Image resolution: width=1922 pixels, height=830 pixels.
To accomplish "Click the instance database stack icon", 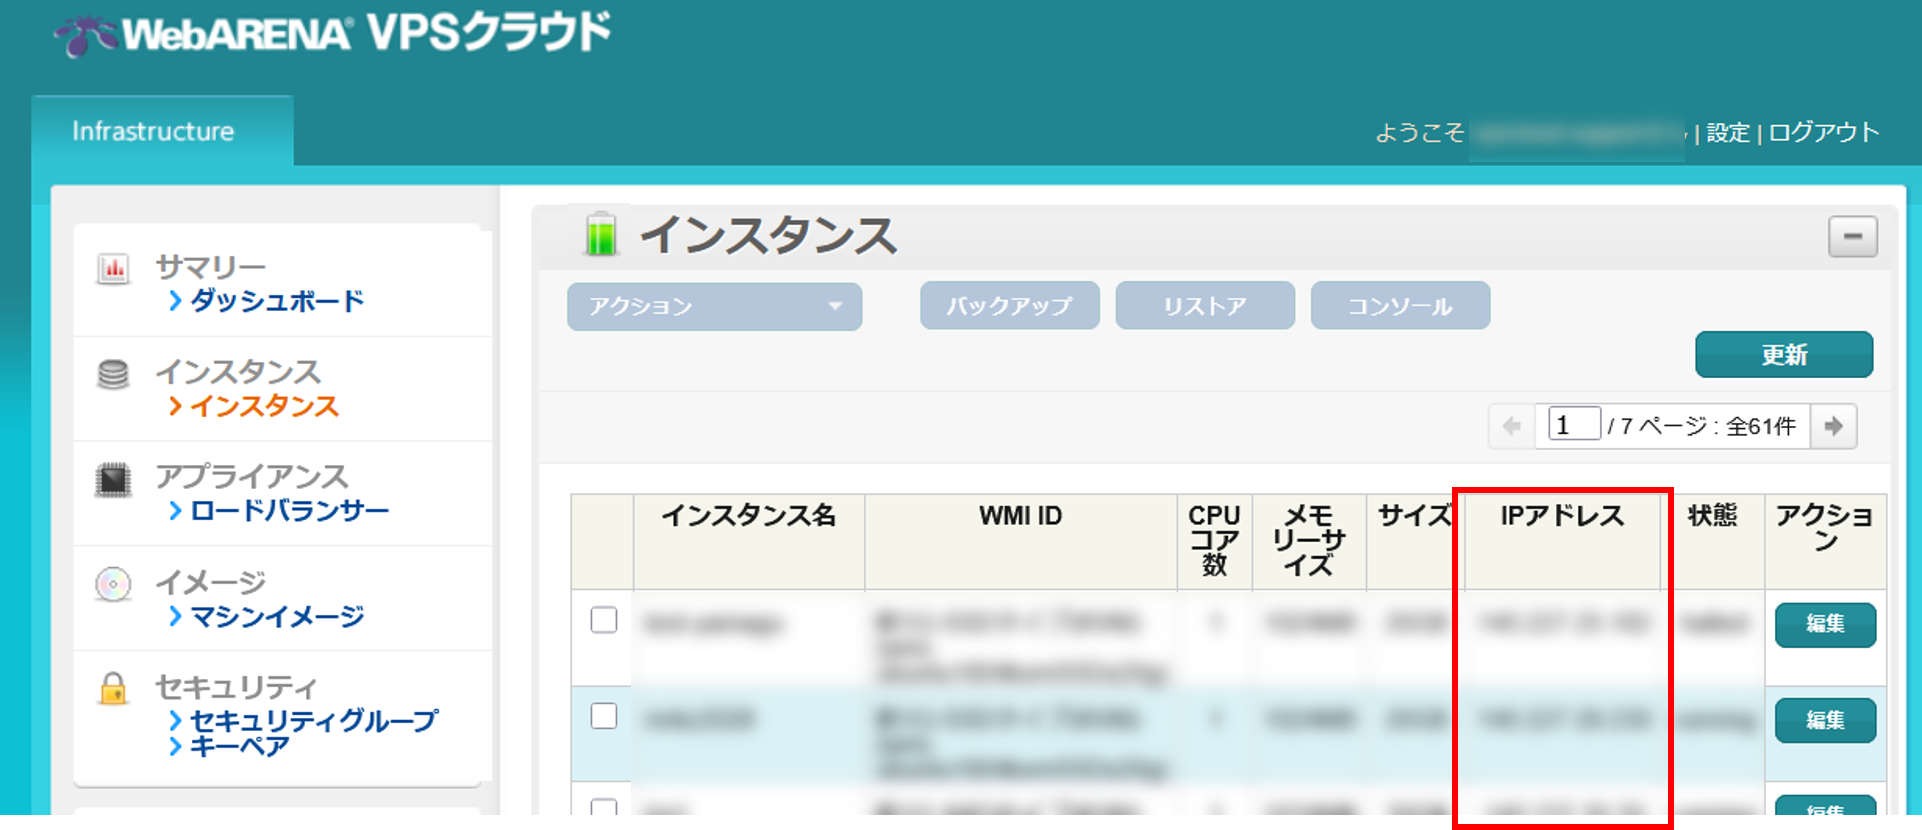I will (113, 374).
